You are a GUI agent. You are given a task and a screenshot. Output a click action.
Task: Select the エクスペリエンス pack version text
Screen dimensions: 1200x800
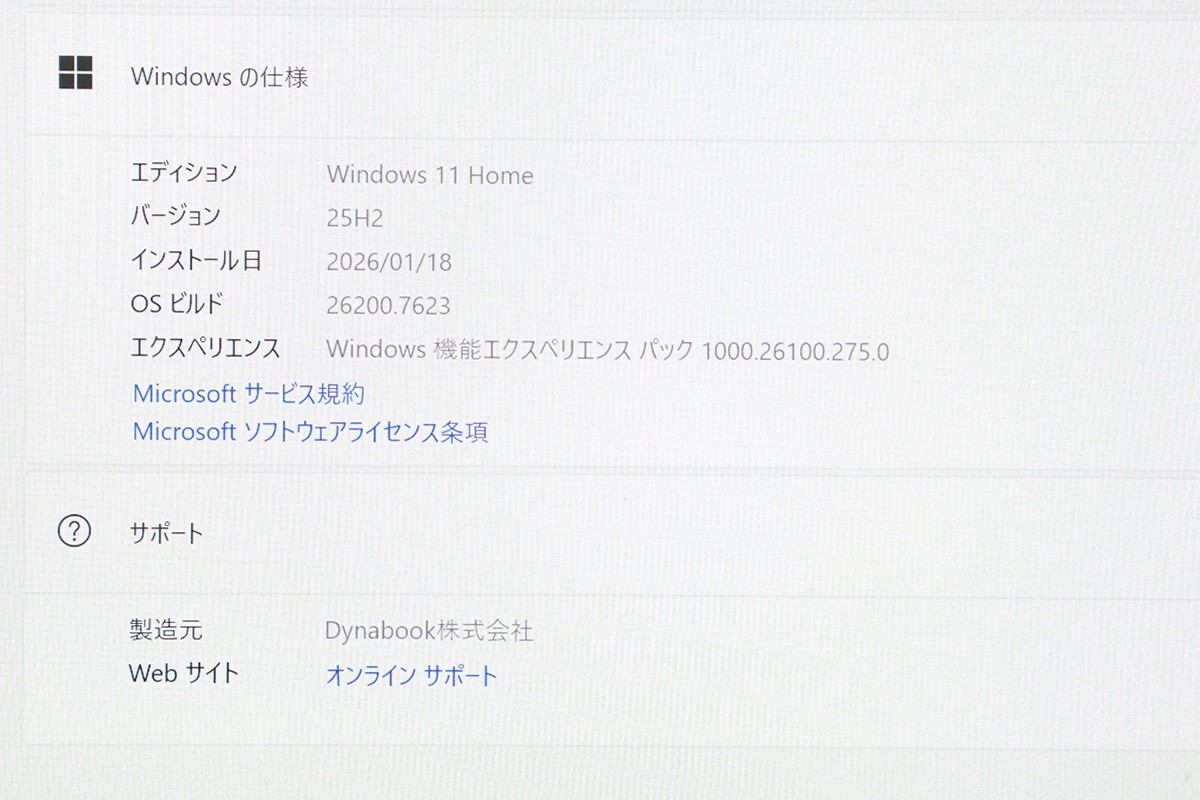point(610,351)
